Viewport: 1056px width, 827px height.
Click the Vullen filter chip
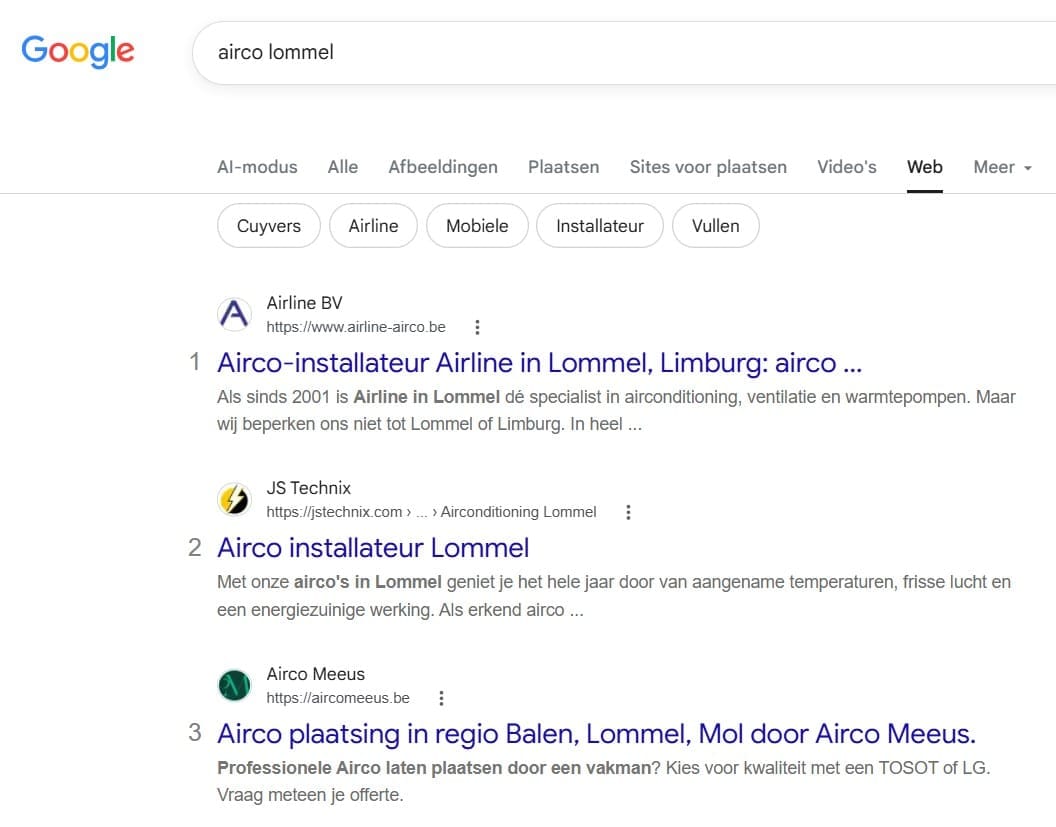coord(715,226)
